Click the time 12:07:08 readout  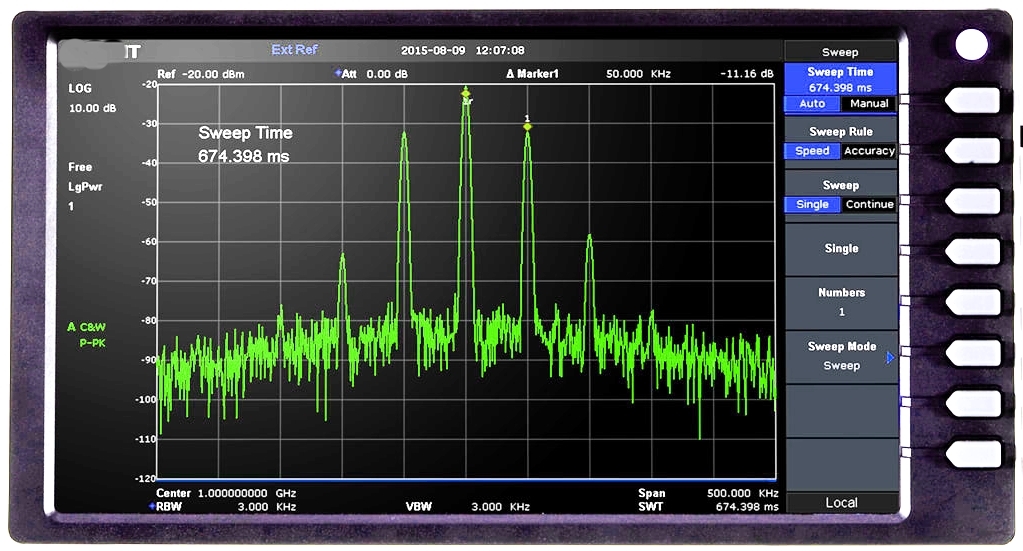tap(500, 50)
